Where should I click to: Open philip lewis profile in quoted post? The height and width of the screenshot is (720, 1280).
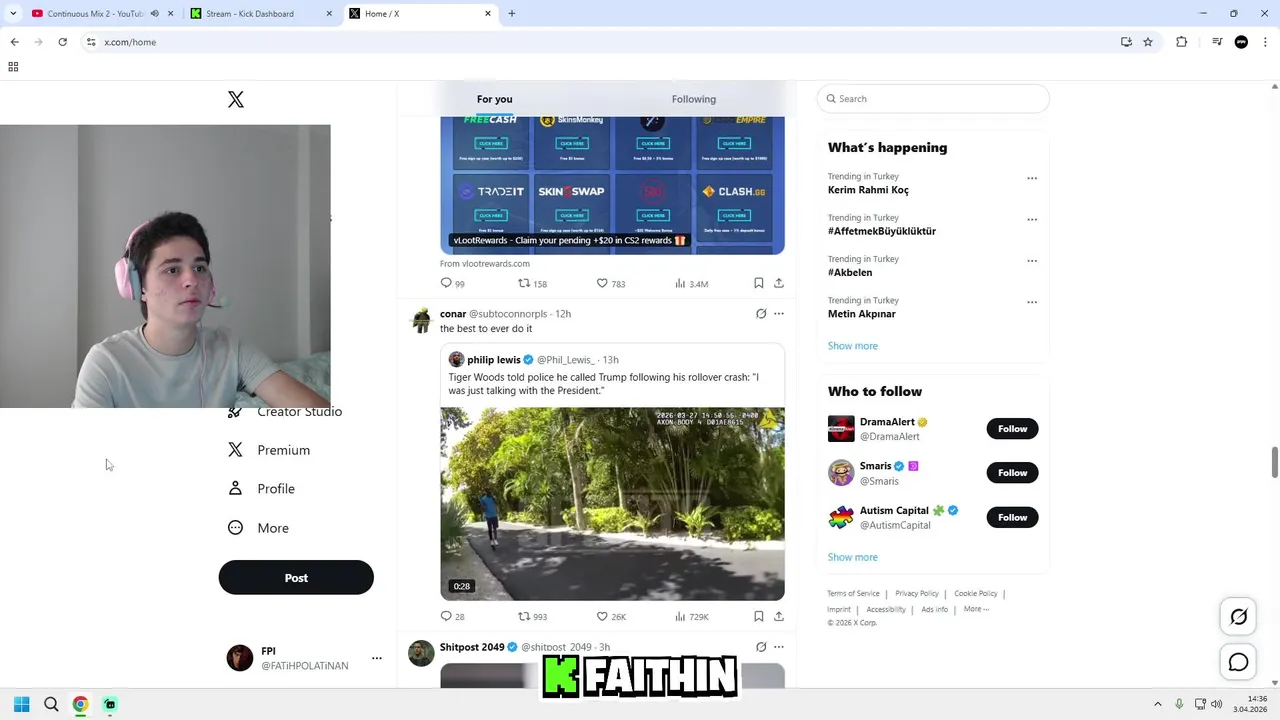click(x=494, y=360)
